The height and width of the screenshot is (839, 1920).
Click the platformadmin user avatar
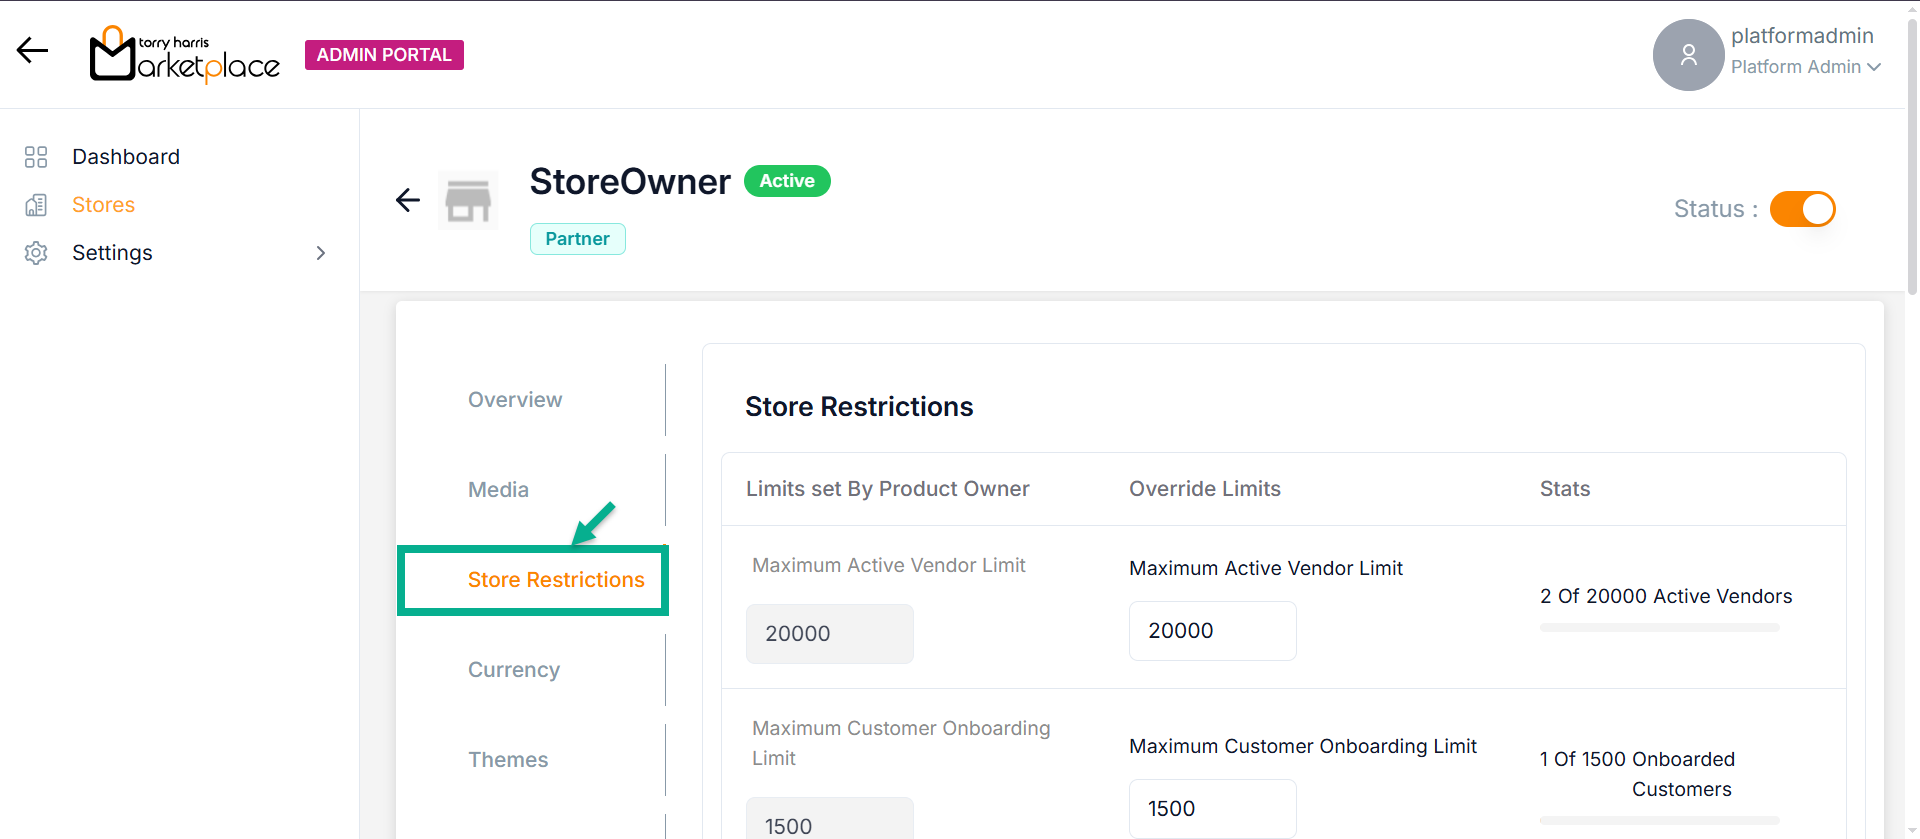[x=1688, y=55]
